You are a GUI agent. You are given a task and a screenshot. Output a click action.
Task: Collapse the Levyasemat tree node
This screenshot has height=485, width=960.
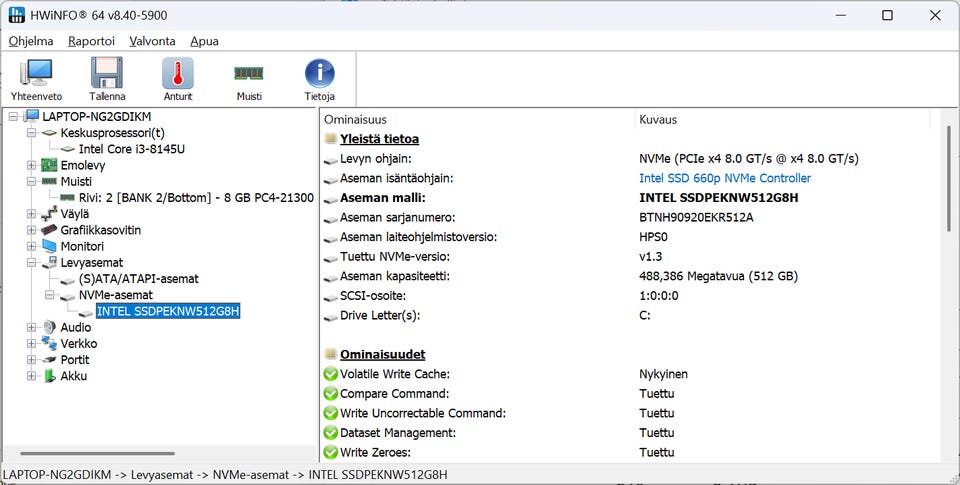pyautogui.click(x=31, y=263)
